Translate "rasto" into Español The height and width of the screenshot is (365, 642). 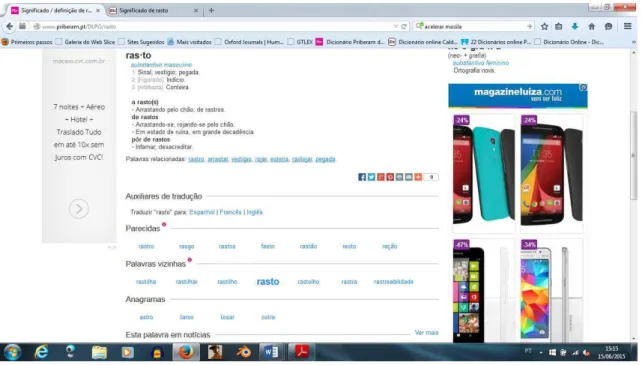(202, 212)
